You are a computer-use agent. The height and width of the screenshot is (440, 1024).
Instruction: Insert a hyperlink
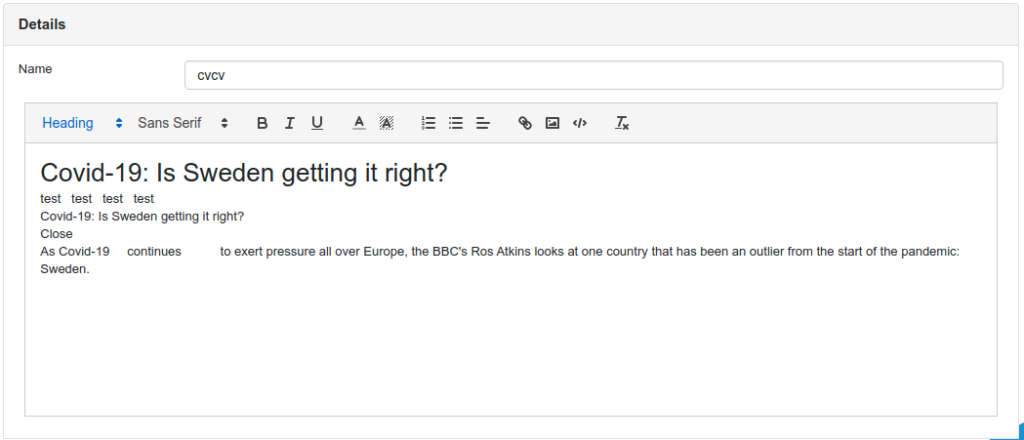click(525, 123)
